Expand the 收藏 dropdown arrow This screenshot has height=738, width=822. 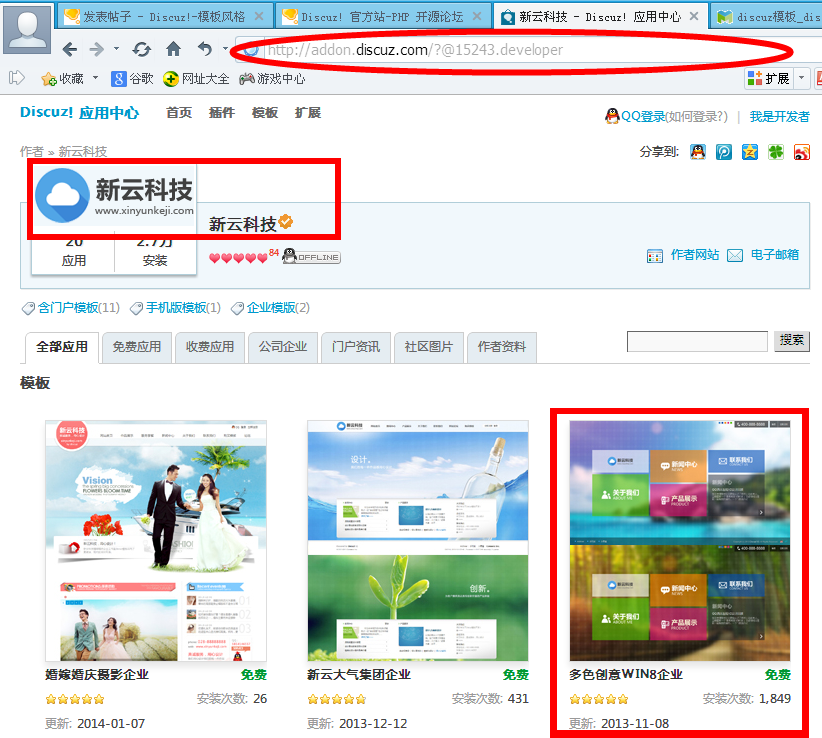[x=95, y=78]
